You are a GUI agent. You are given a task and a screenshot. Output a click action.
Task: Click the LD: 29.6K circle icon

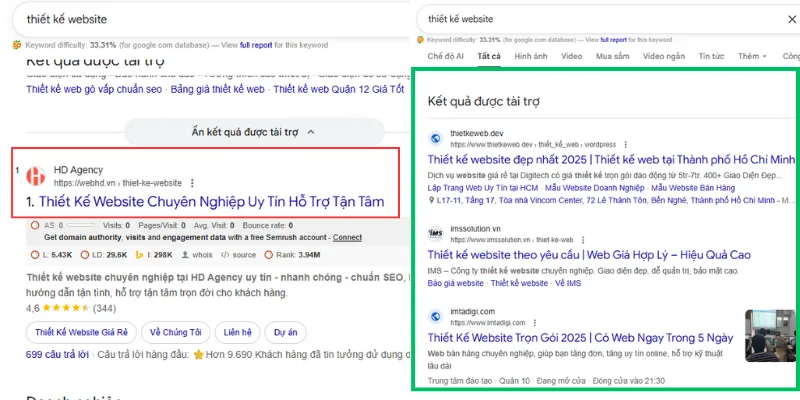click(84, 255)
